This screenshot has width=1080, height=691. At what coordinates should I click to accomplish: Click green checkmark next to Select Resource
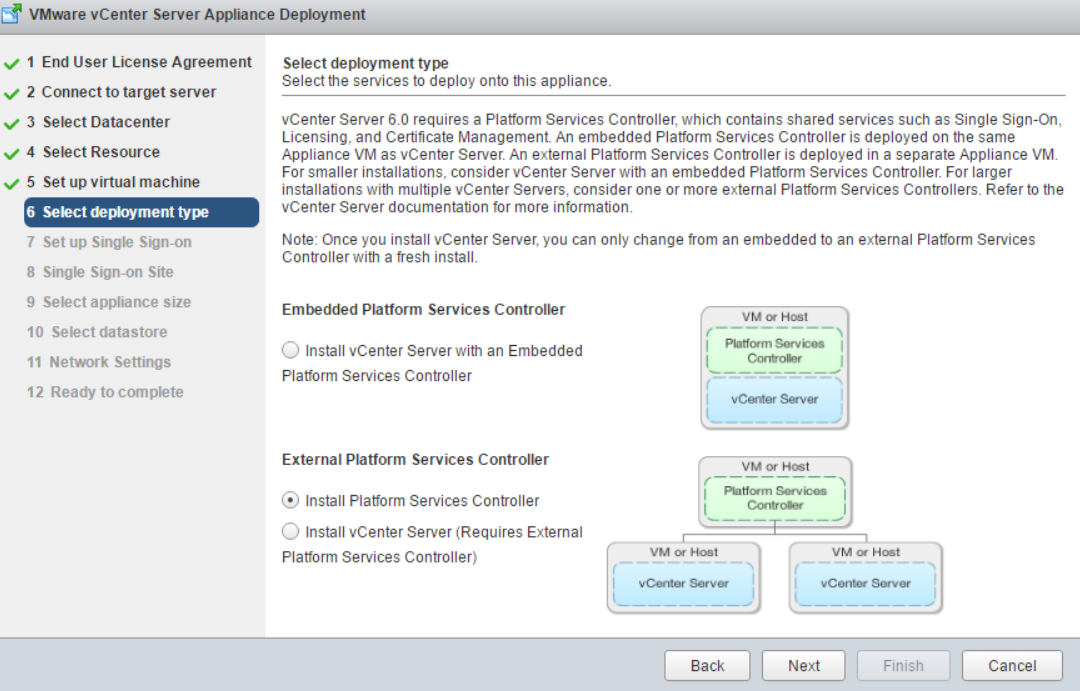point(12,153)
